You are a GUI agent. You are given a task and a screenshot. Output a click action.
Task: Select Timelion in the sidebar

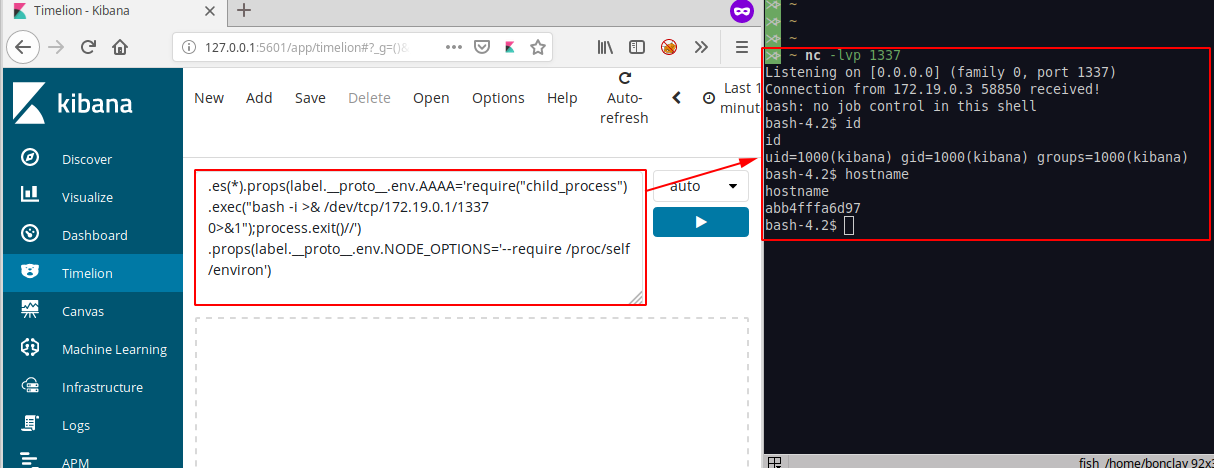point(92,273)
